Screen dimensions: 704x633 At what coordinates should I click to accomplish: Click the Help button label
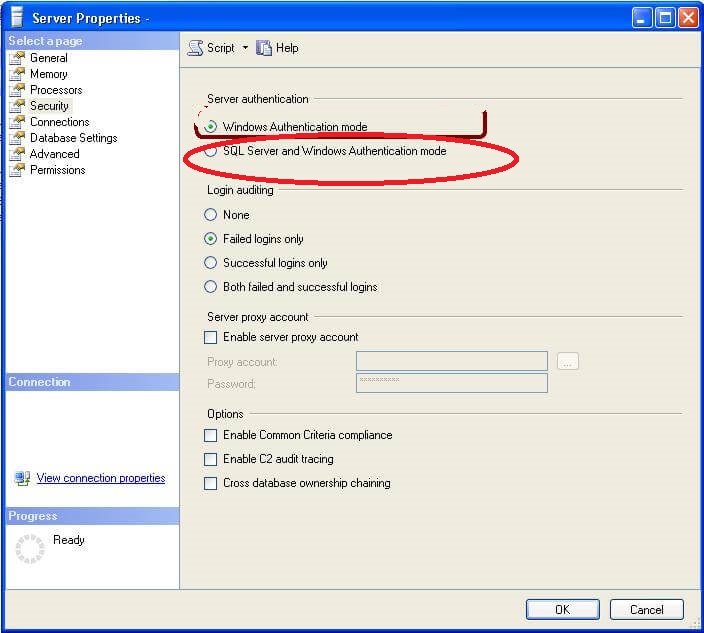[x=287, y=48]
